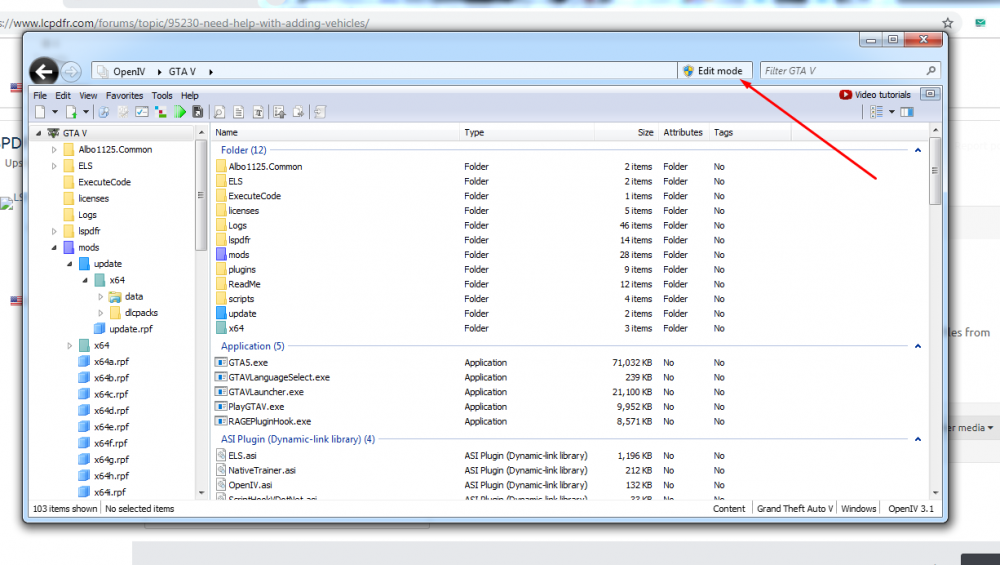Click the view mode list icon
The height and width of the screenshot is (565, 1000).
click(877, 112)
